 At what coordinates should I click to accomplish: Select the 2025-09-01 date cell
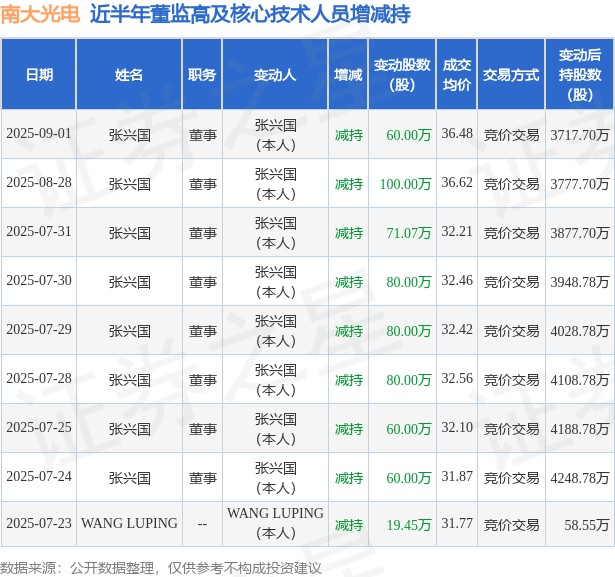point(39,134)
